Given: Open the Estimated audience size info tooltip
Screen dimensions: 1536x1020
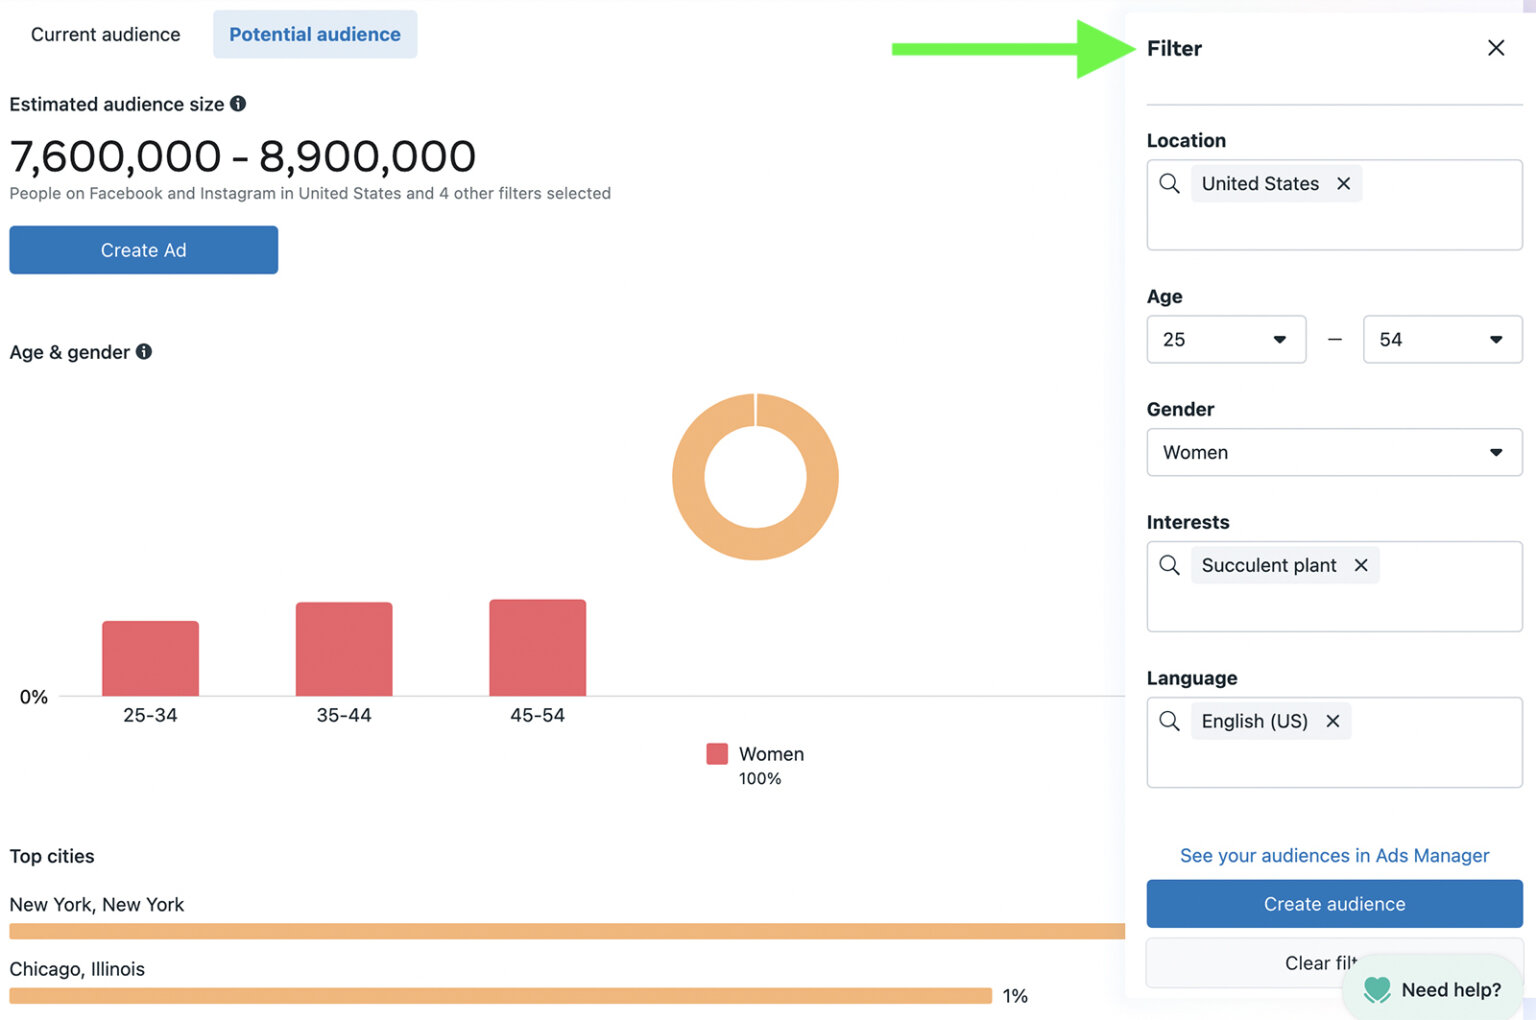Looking at the screenshot, I should click(239, 103).
